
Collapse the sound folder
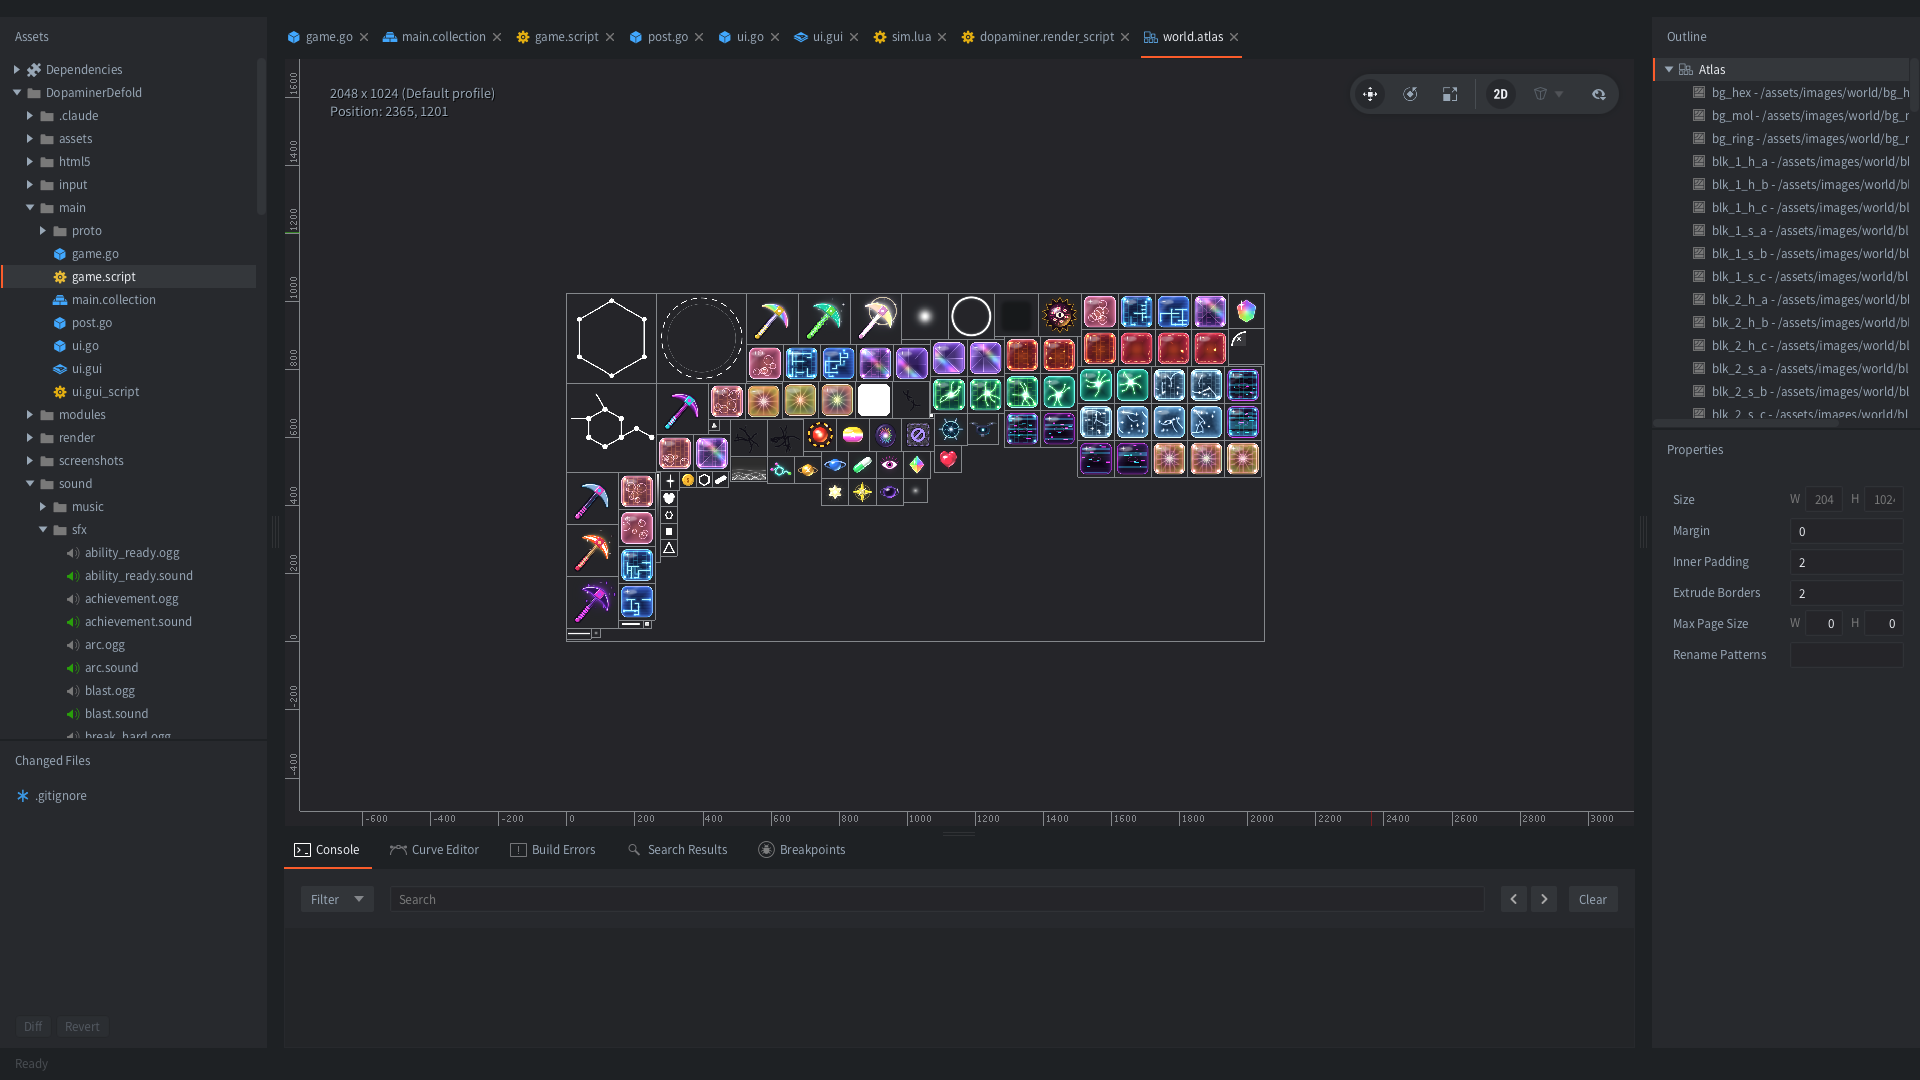[30, 483]
